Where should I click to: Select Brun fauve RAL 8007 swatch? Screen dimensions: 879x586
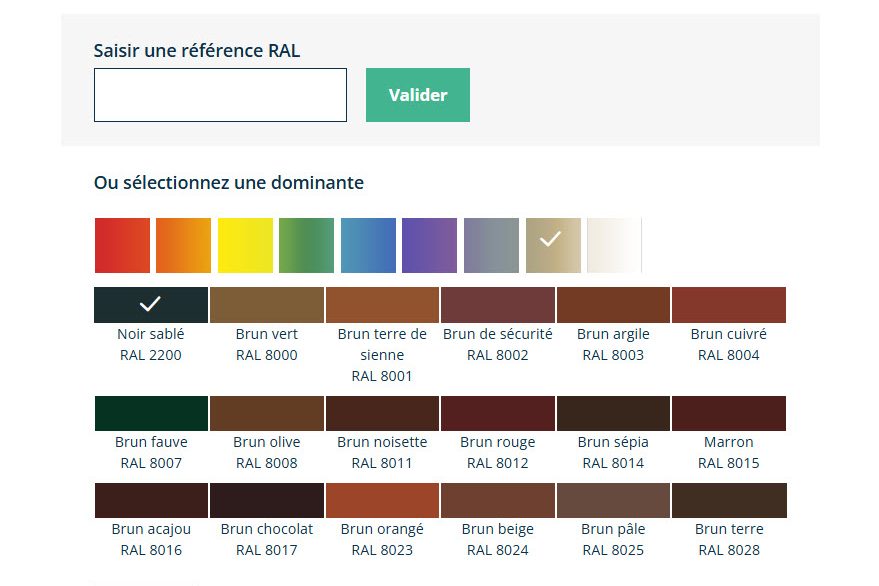pos(151,413)
